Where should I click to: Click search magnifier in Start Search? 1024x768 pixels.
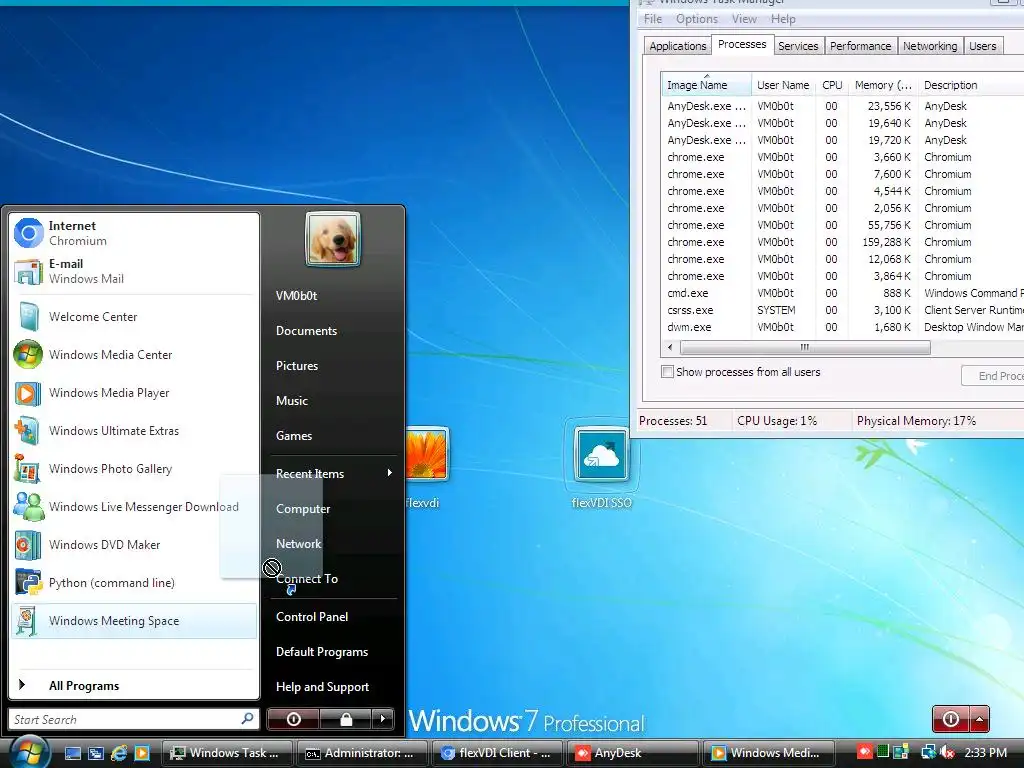coord(248,719)
